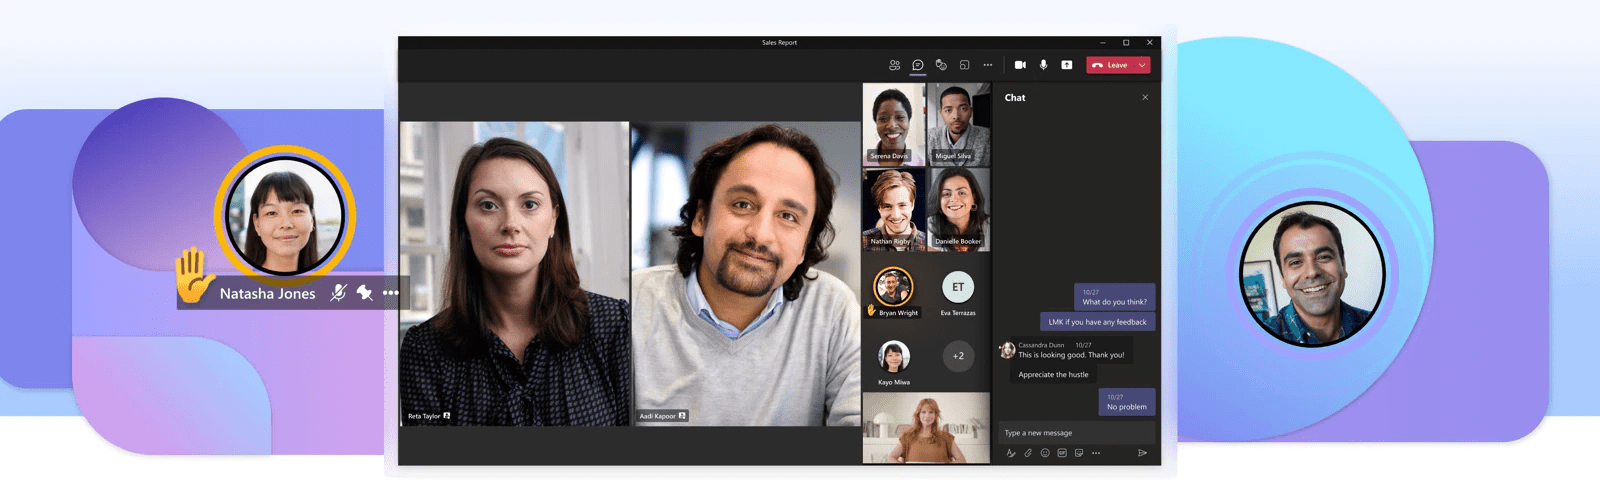Click the "No problem" message
Image resolution: width=1600 pixels, height=500 pixels.
(1126, 402)
